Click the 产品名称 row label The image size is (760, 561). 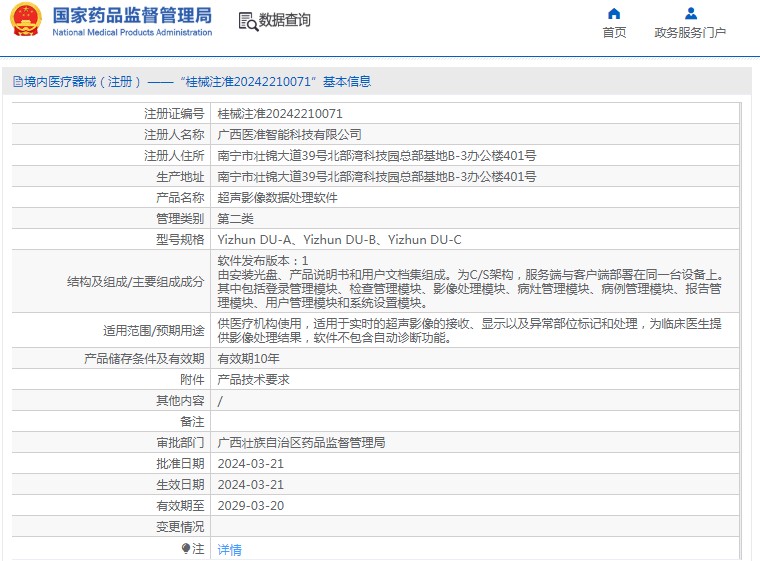tap(180, 197)
